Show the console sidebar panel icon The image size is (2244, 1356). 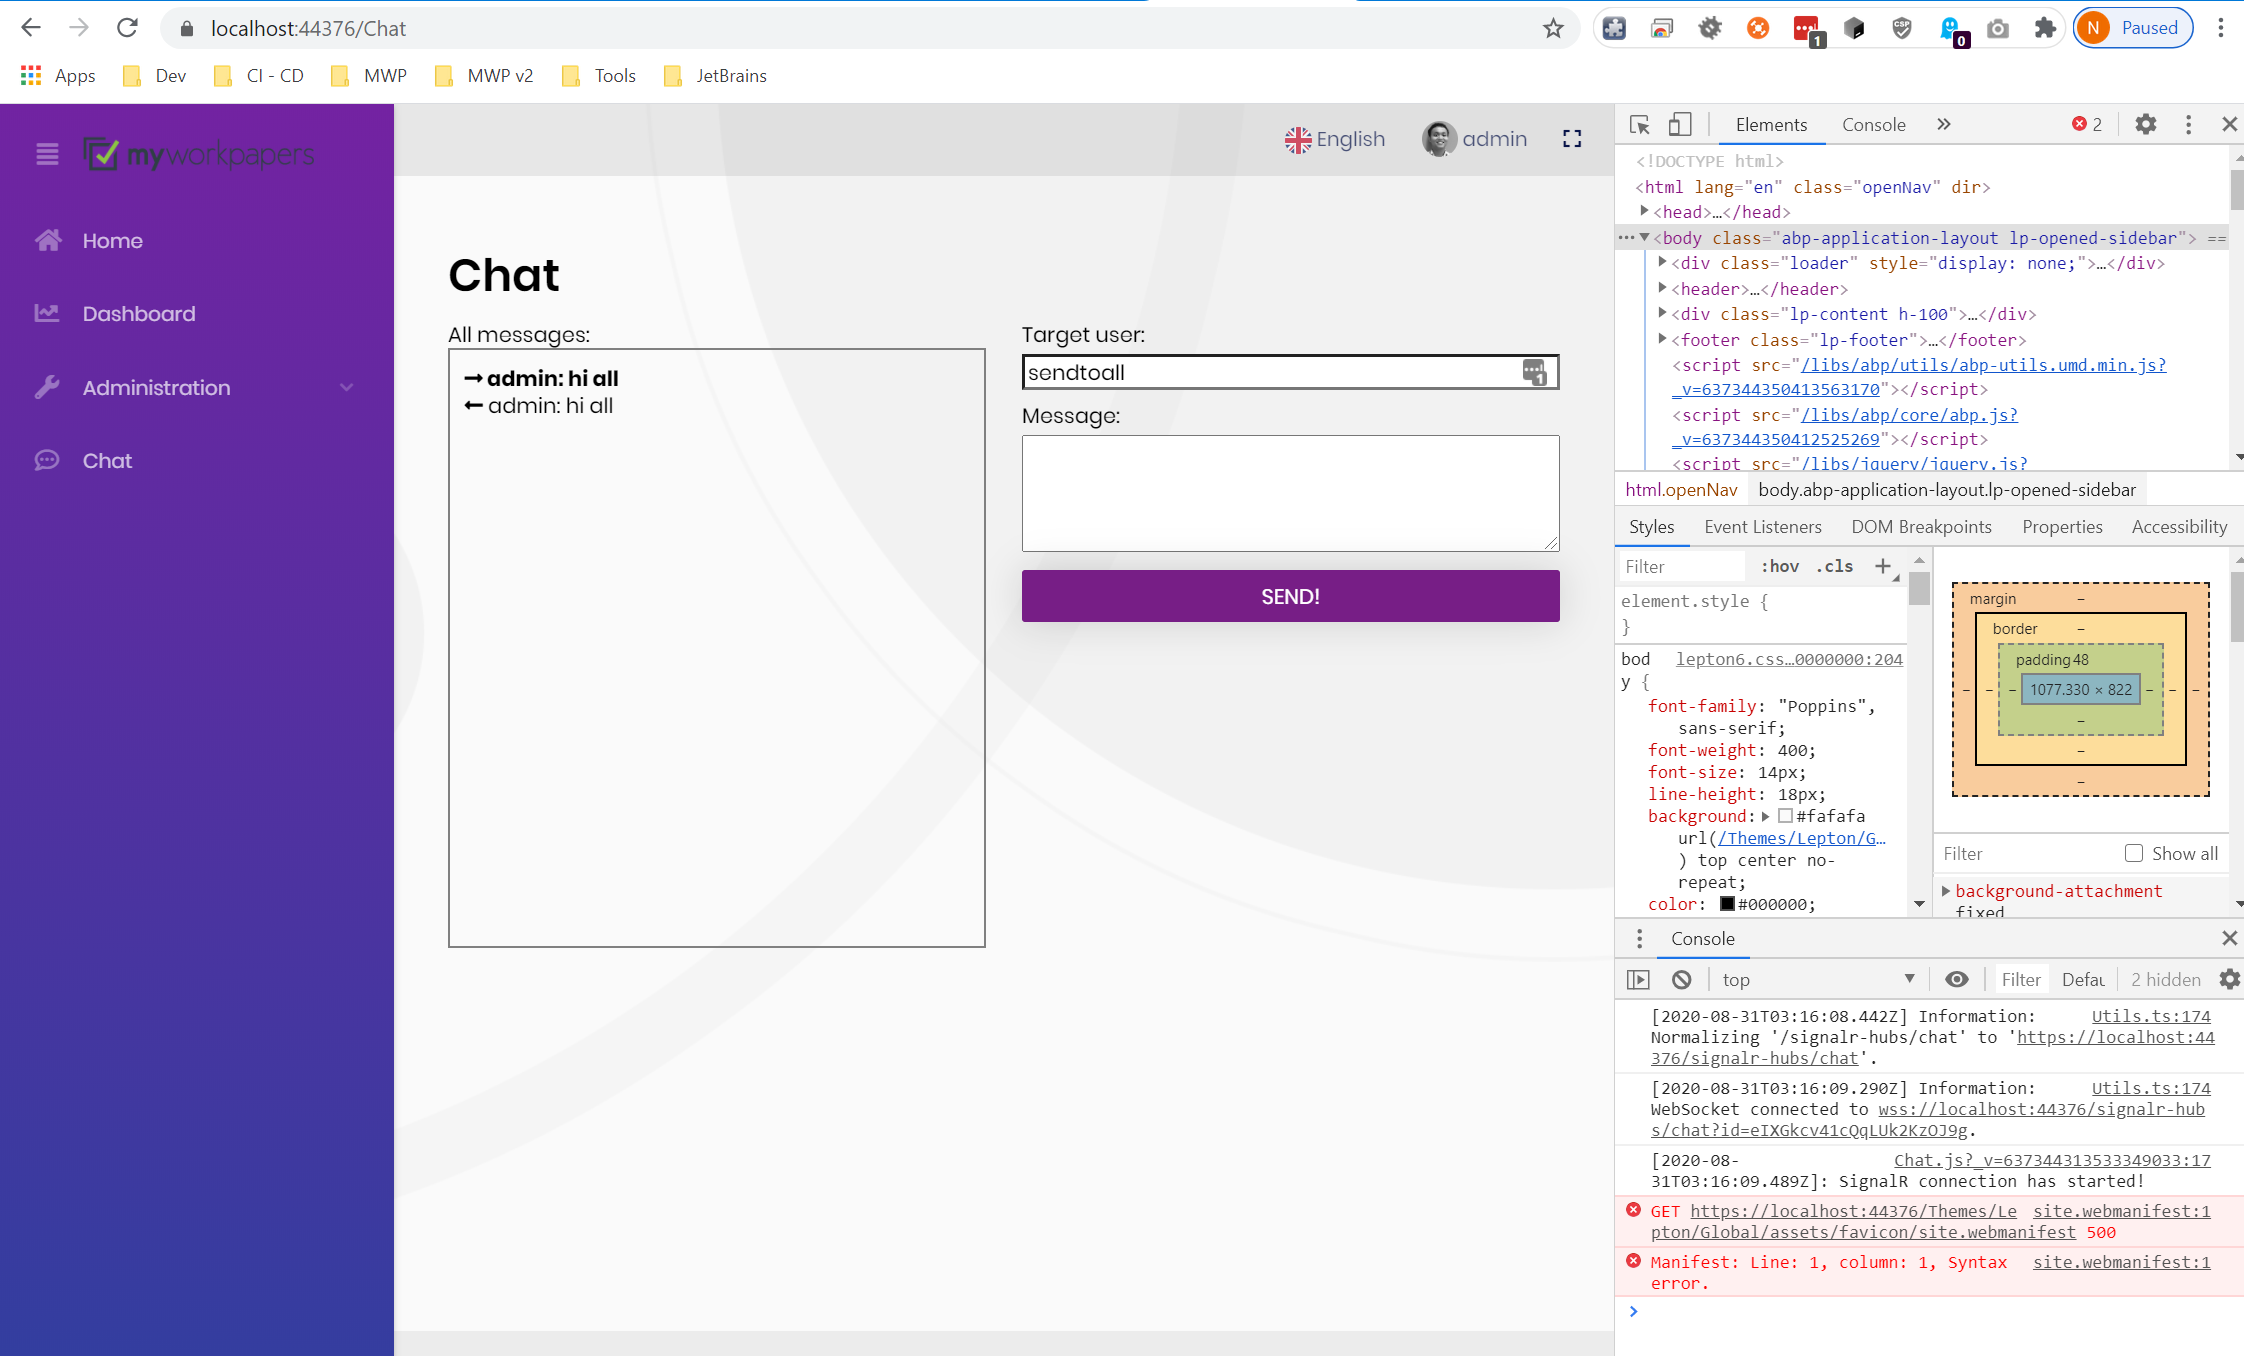pyautogui.click(x=1638, y=980)
